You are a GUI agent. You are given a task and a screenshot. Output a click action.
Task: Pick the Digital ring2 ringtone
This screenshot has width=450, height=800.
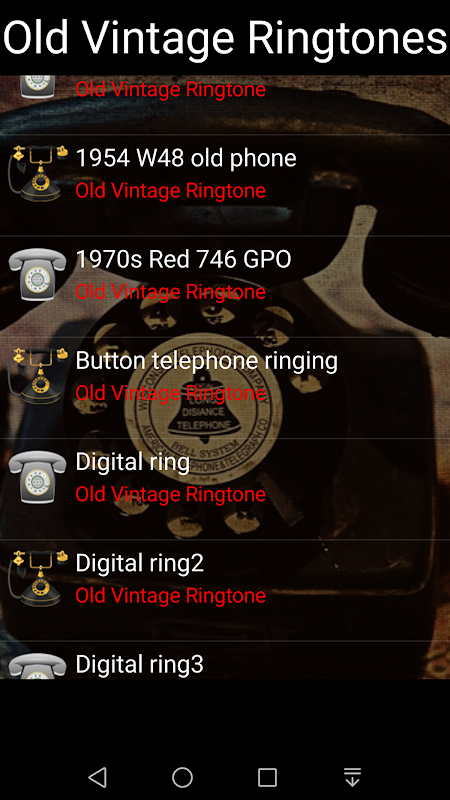click(225, 590)
